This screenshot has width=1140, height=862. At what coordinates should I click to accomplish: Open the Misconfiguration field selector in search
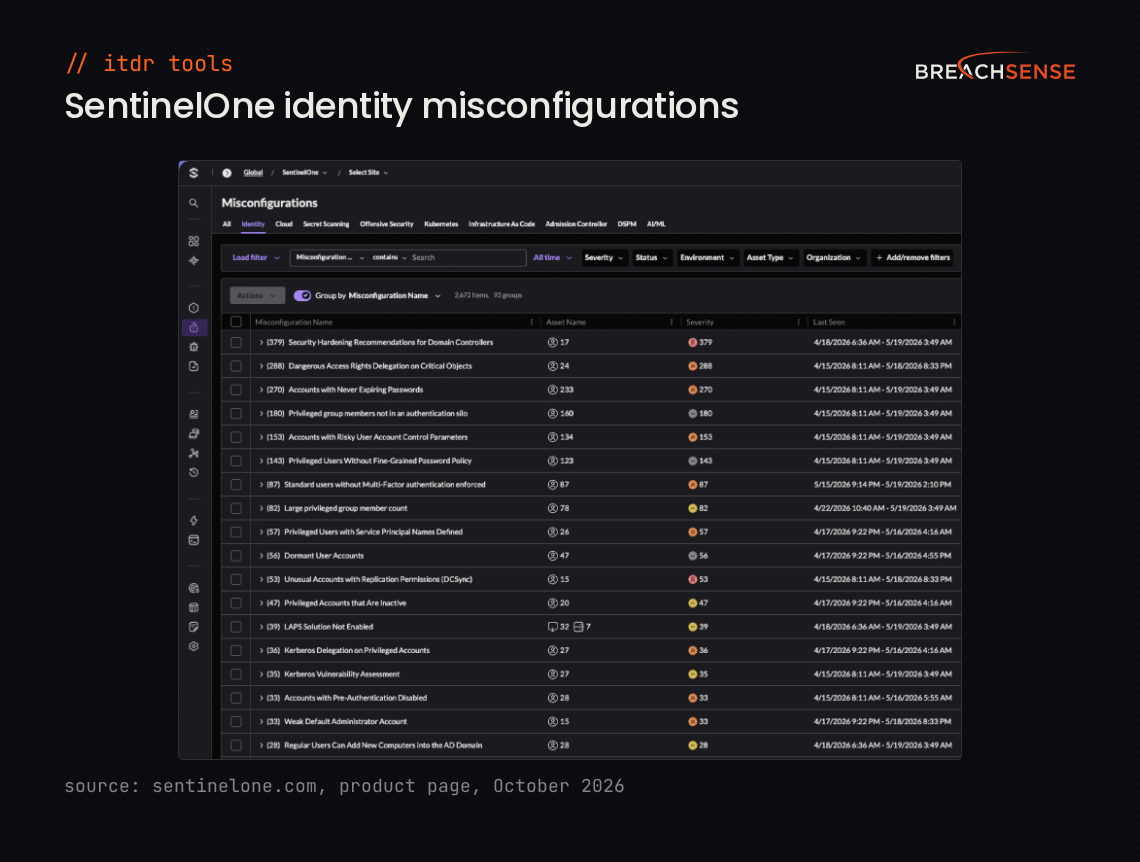click(x=330, y=258)
